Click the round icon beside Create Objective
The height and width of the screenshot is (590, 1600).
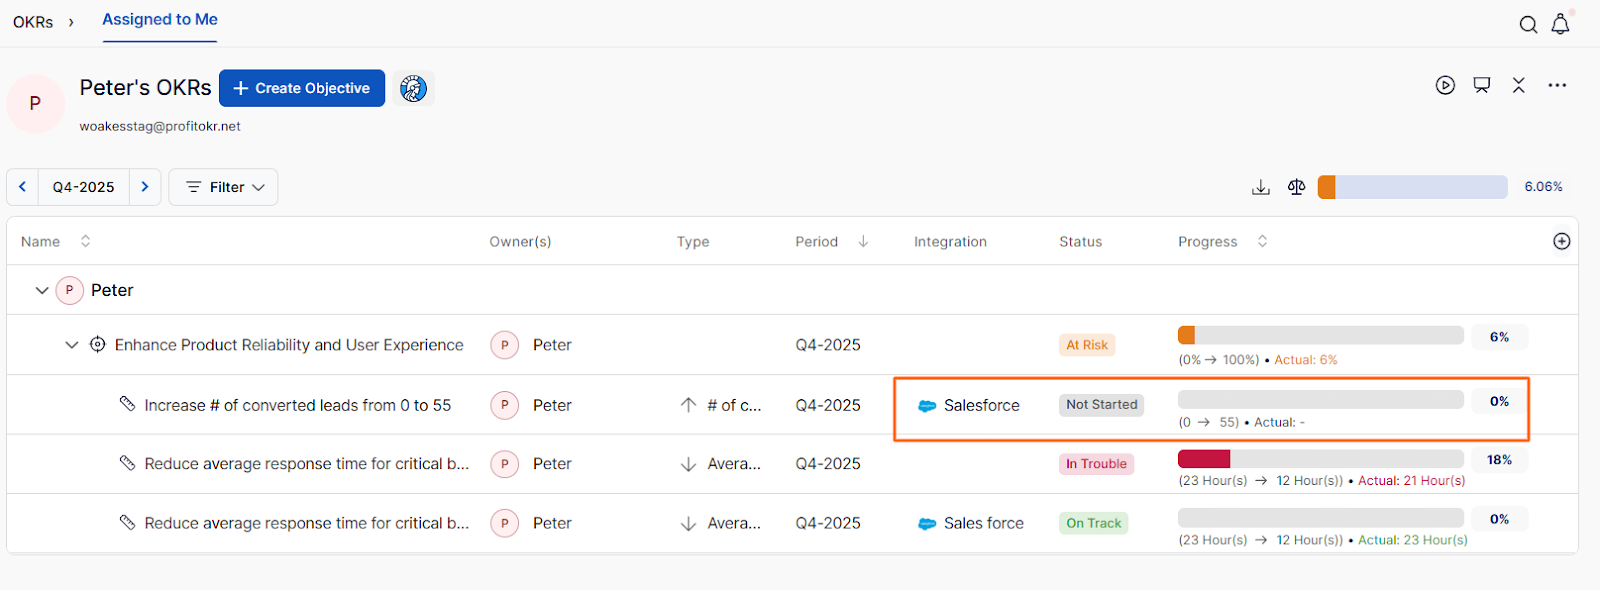[413, 88]
